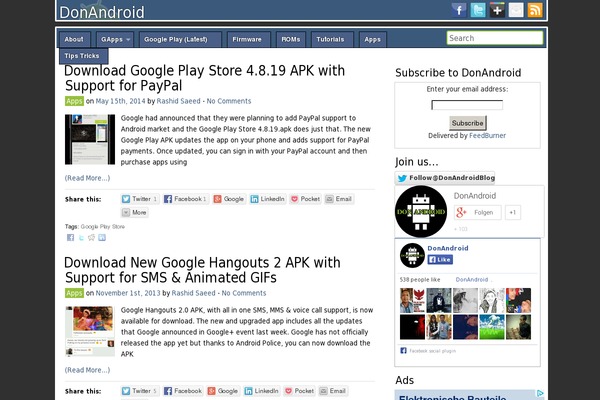Save Hangouts post to Pocket

[x=300, y=391]
